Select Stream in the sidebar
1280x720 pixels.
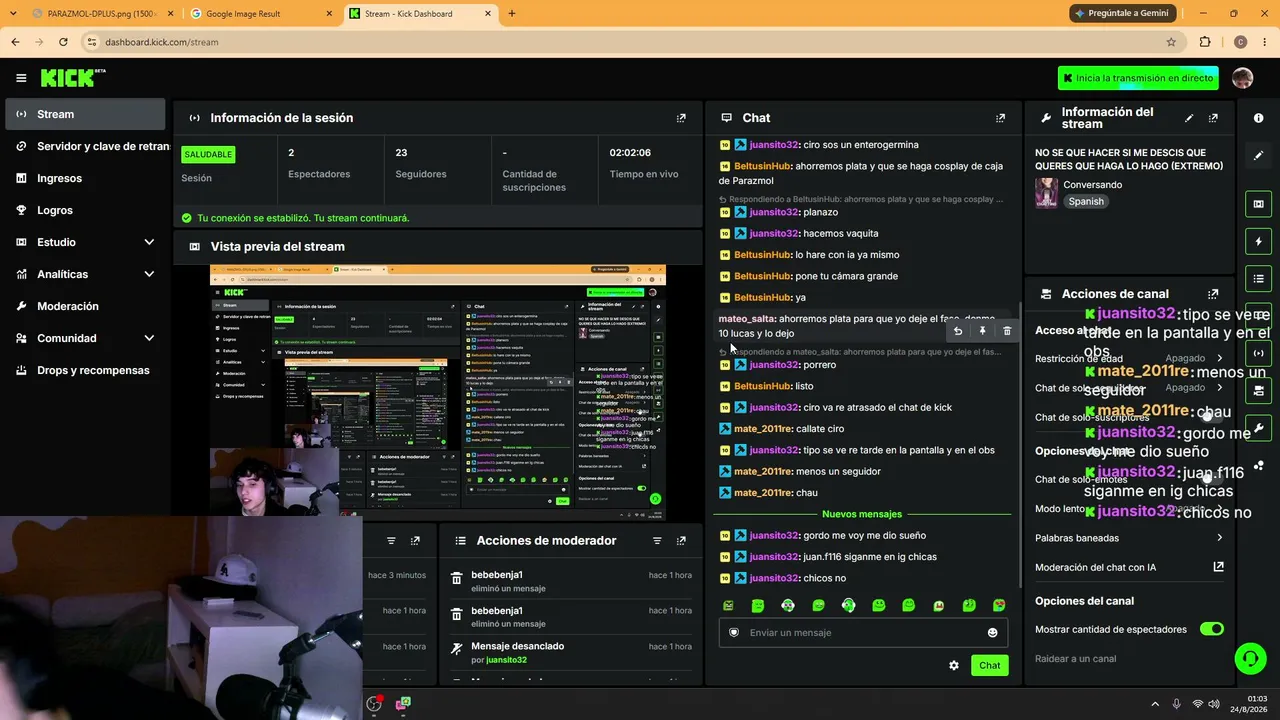click(85, 114)
